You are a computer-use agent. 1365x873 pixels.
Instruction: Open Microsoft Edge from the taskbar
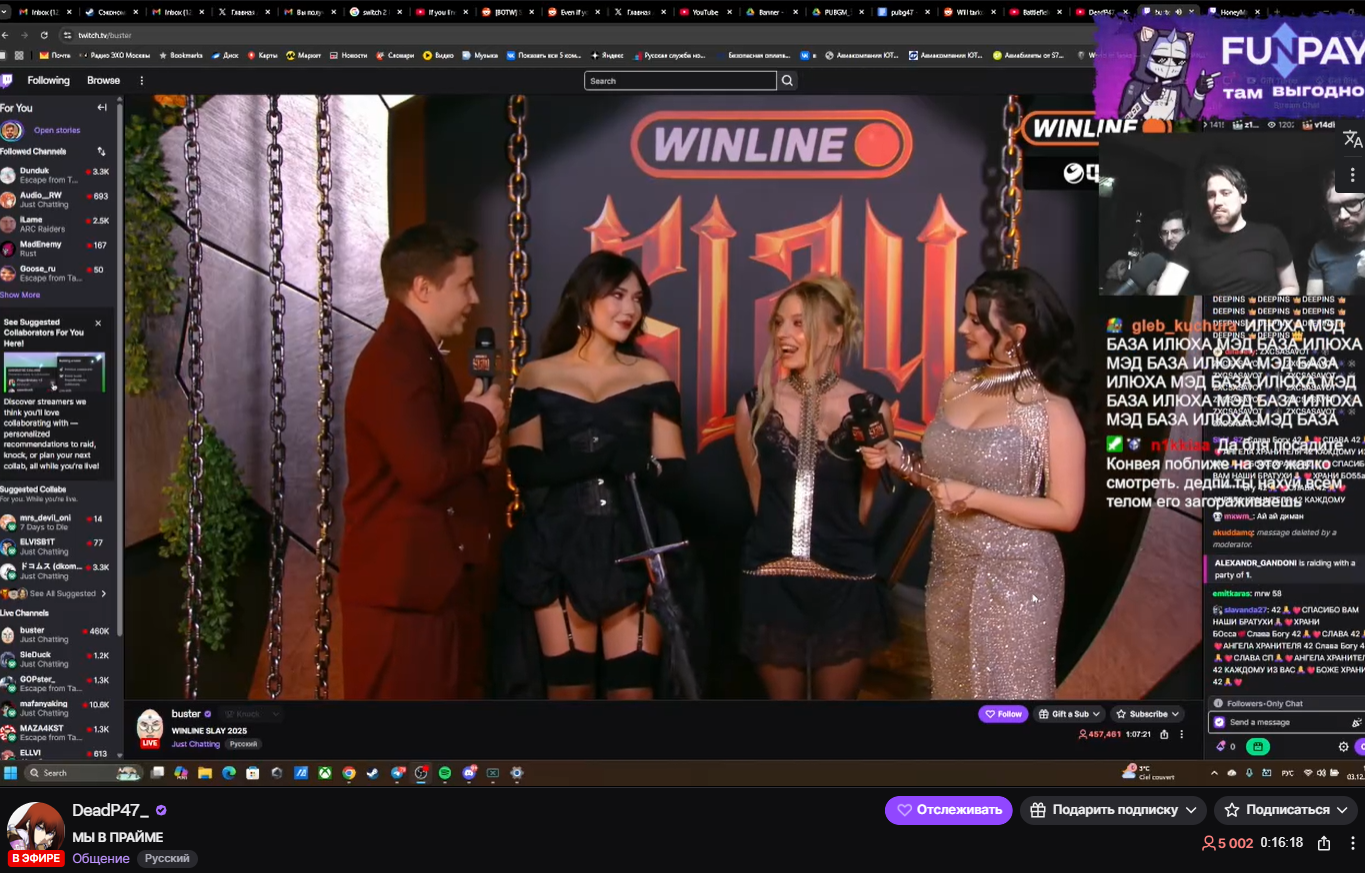point(229,773)
